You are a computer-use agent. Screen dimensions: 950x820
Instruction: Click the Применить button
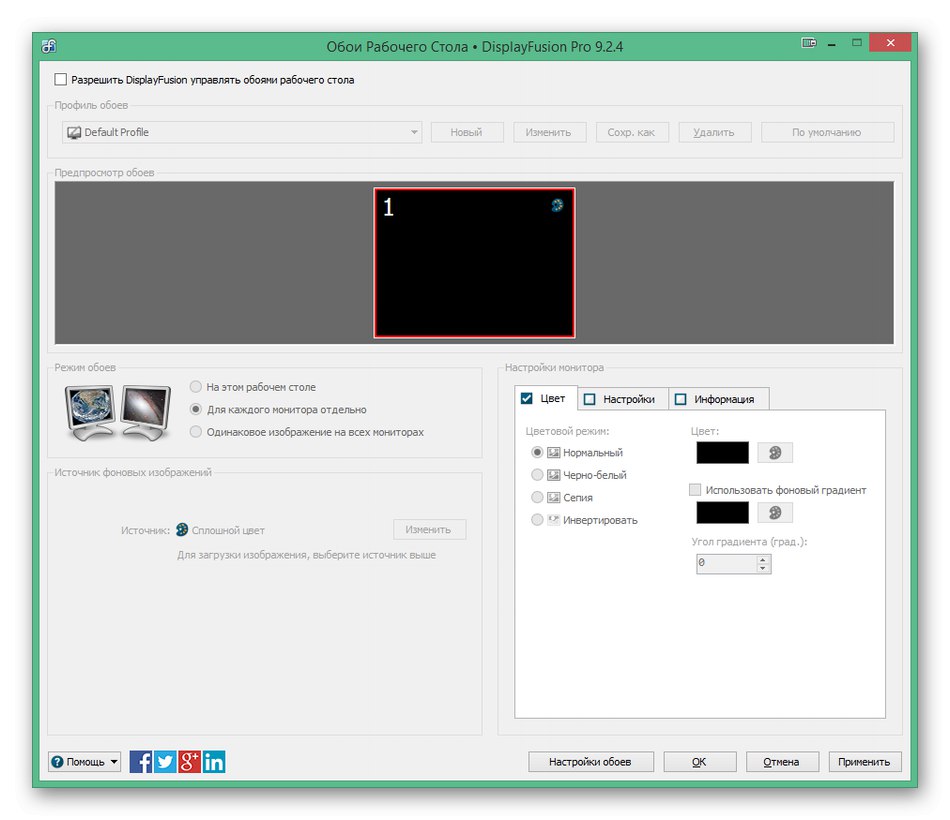(x=865, y=762)
